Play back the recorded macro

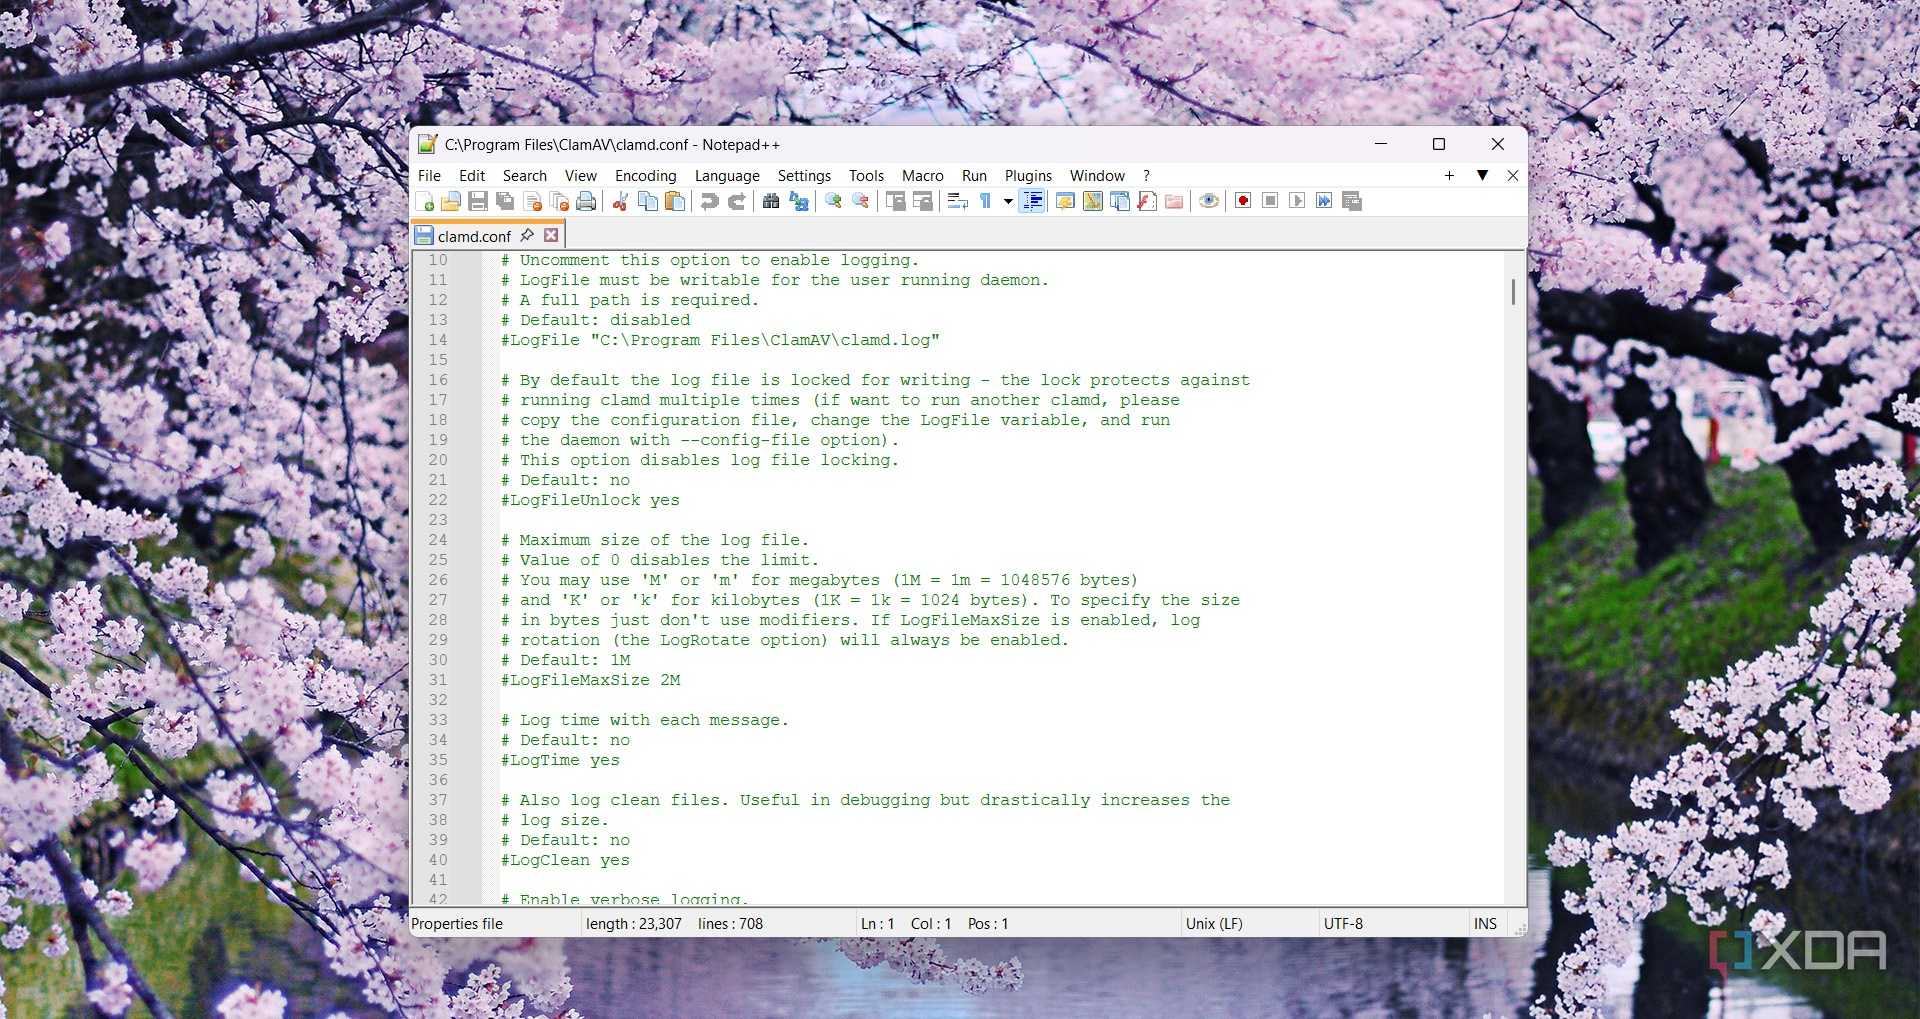pos(1297,202)
